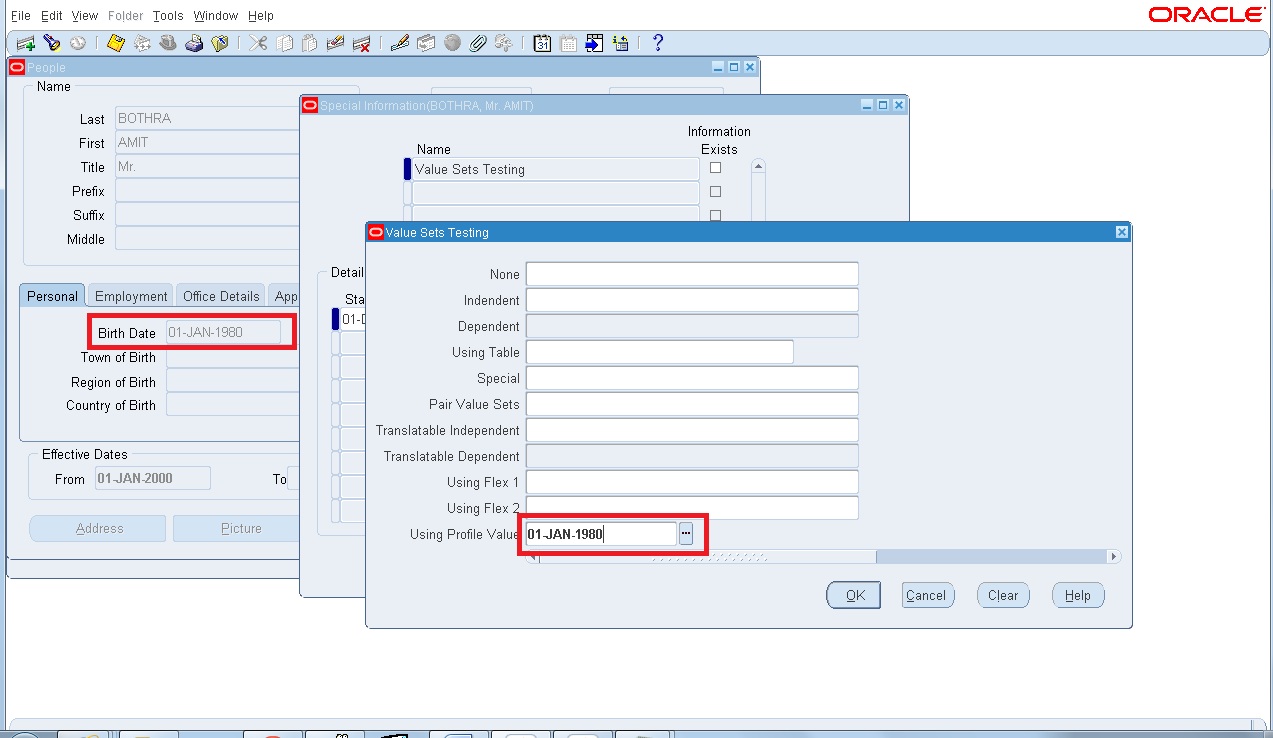Toggle the second Information Exists checkbox
This screenshot has height=738, width=1273.
pos(717,191)
